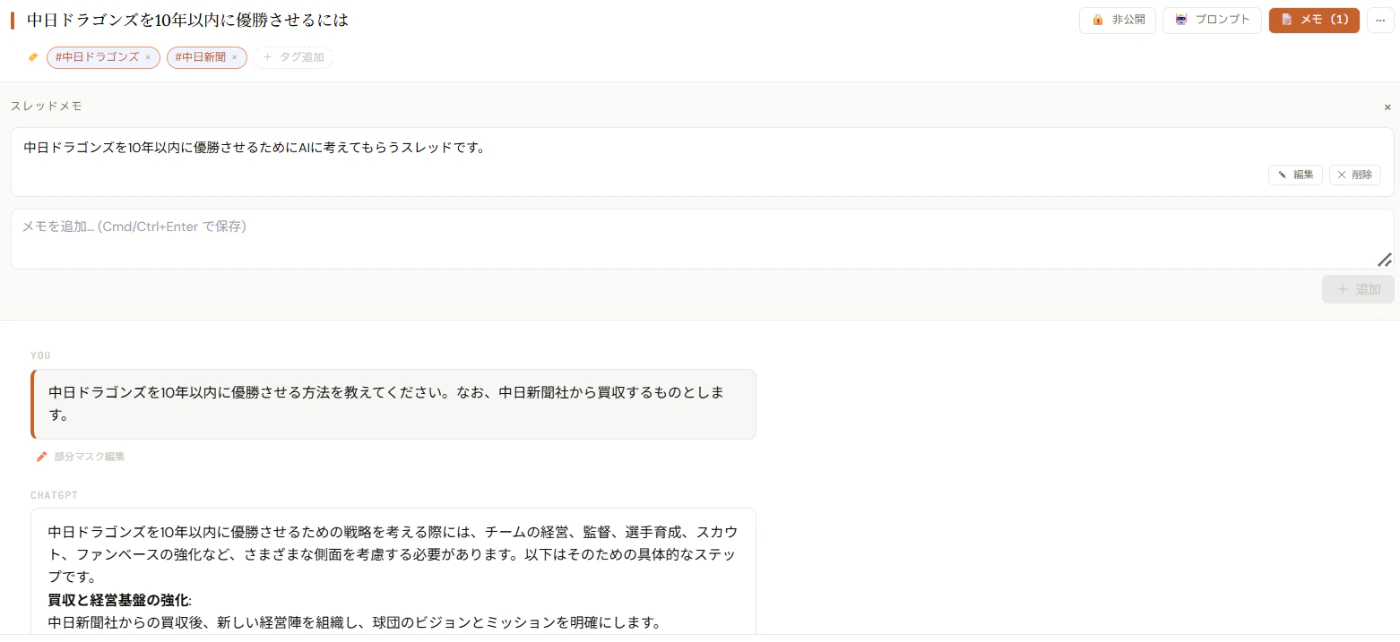Open the three-dot more options menu
This screenshot has width=1400, height=642.
[x=1380, y=20]
